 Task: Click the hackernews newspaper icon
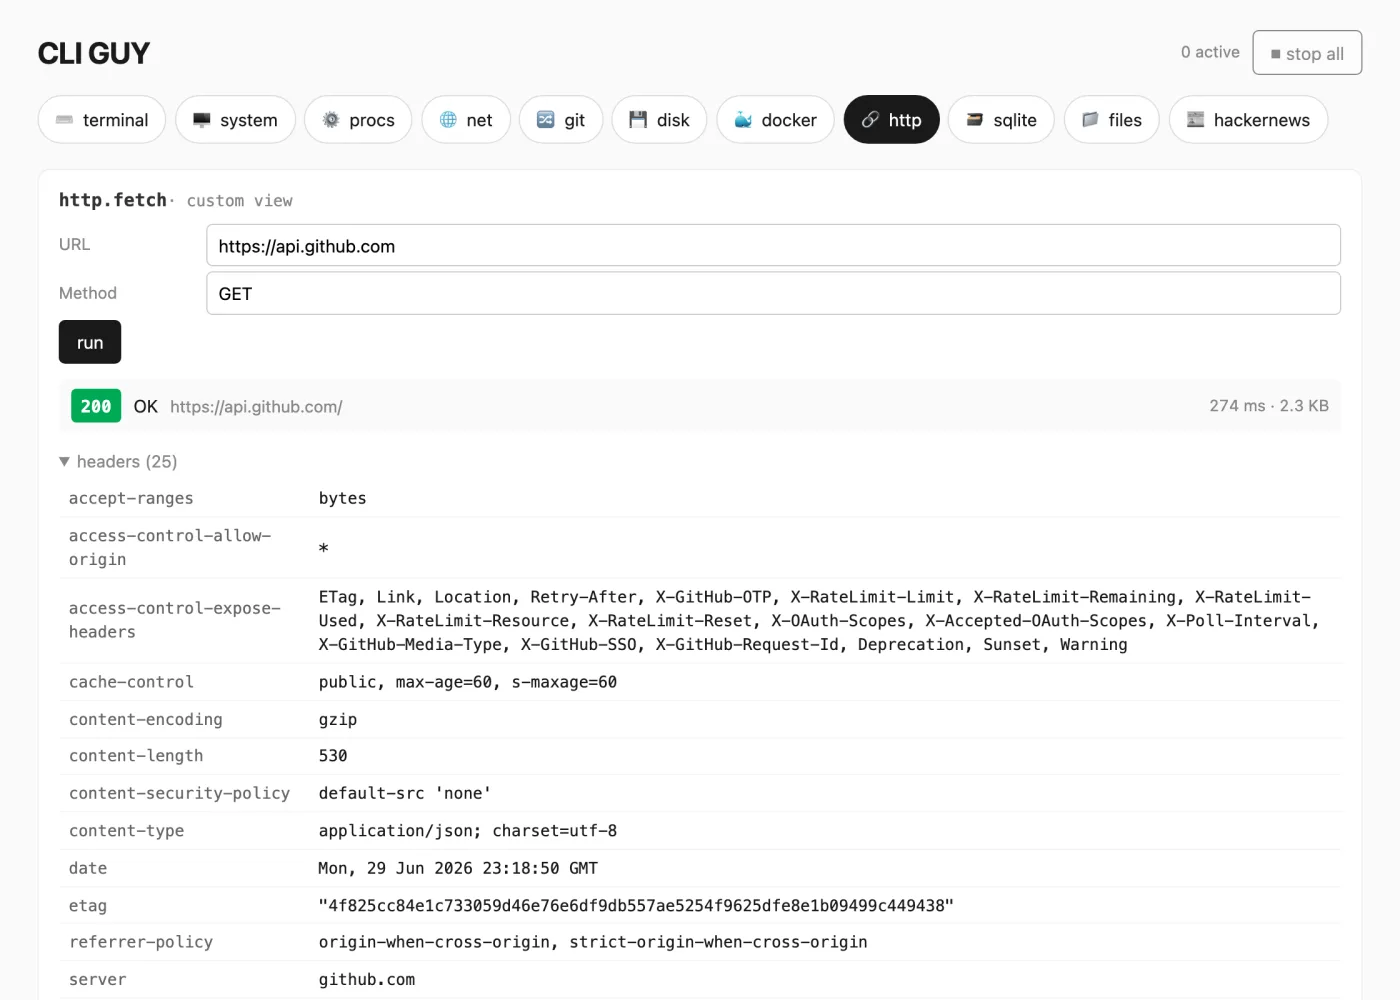1195,120
